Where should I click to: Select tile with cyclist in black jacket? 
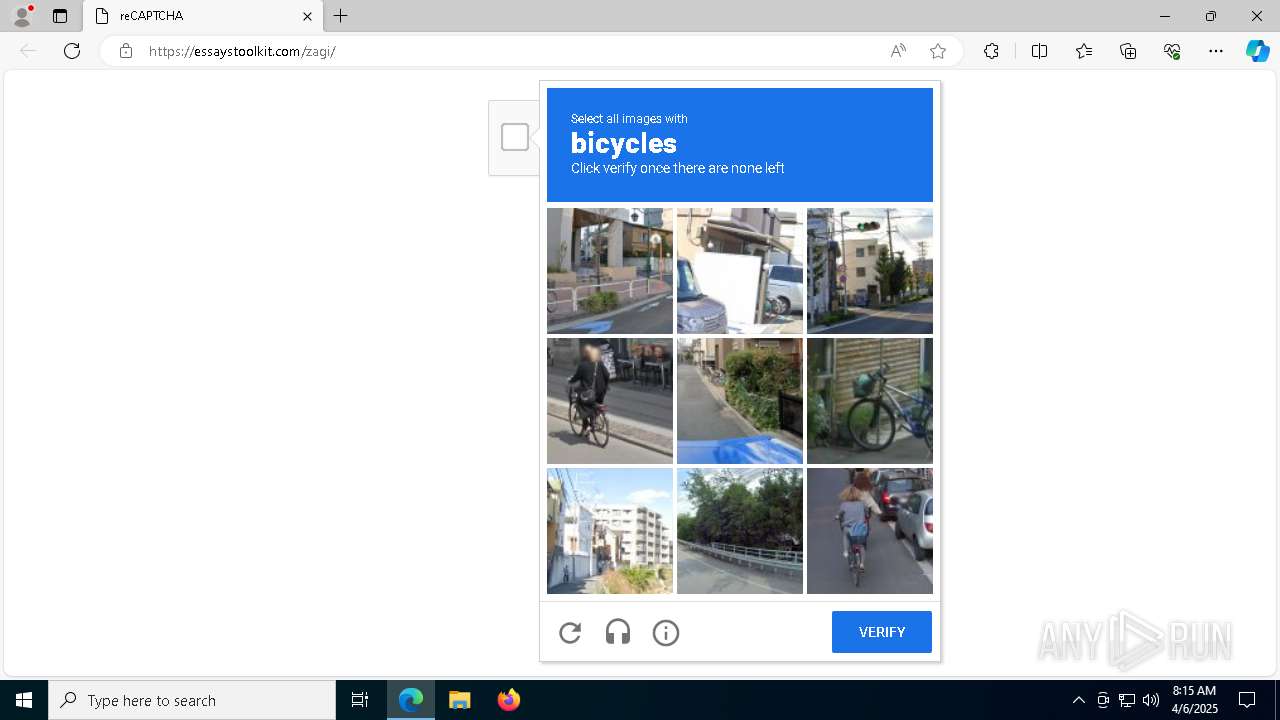click(x=610, y=401)
